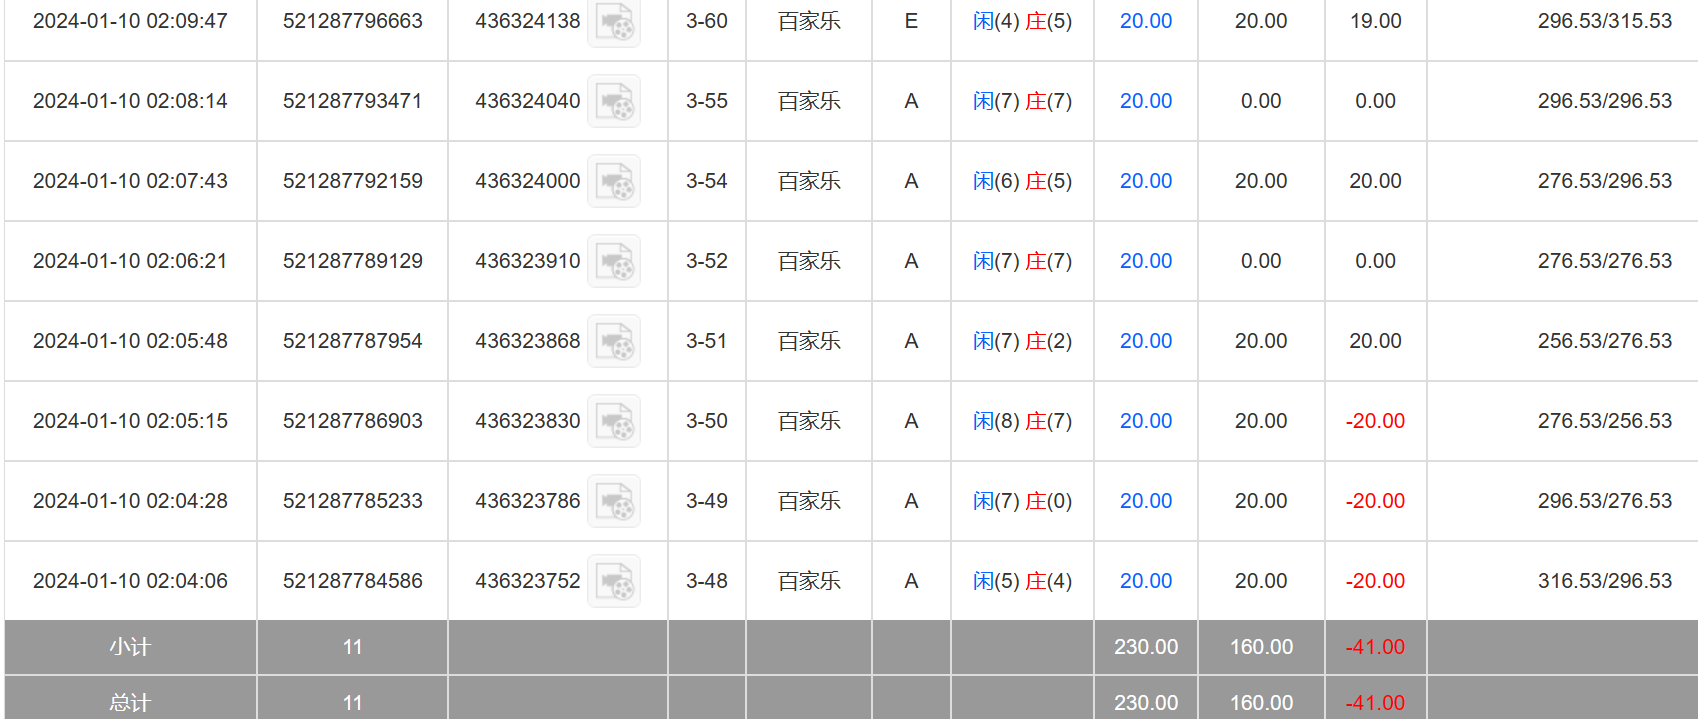Click bet amount 20.00 in row 3-52
Viewport: 1698px width, 719px height.
pos(1146,261)
